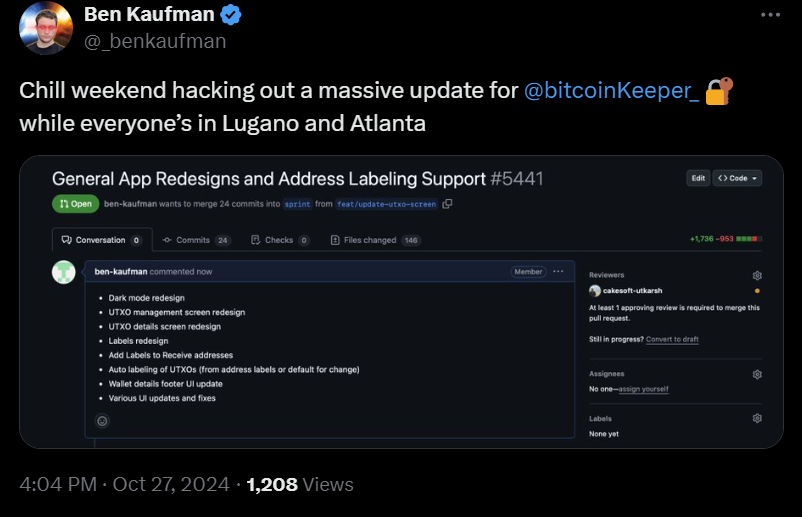Open the @bitcoinKeeper_ mention link
This screenshot has width=802, height=517.
(x=611, y=91)
